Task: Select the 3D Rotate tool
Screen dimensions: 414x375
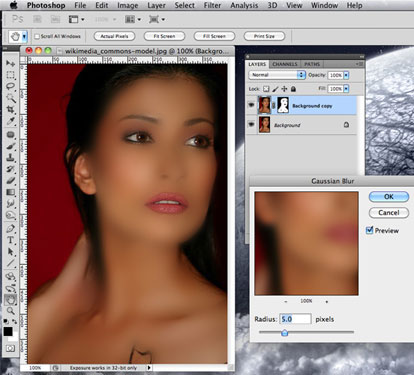Action: [x=10, y=276]
